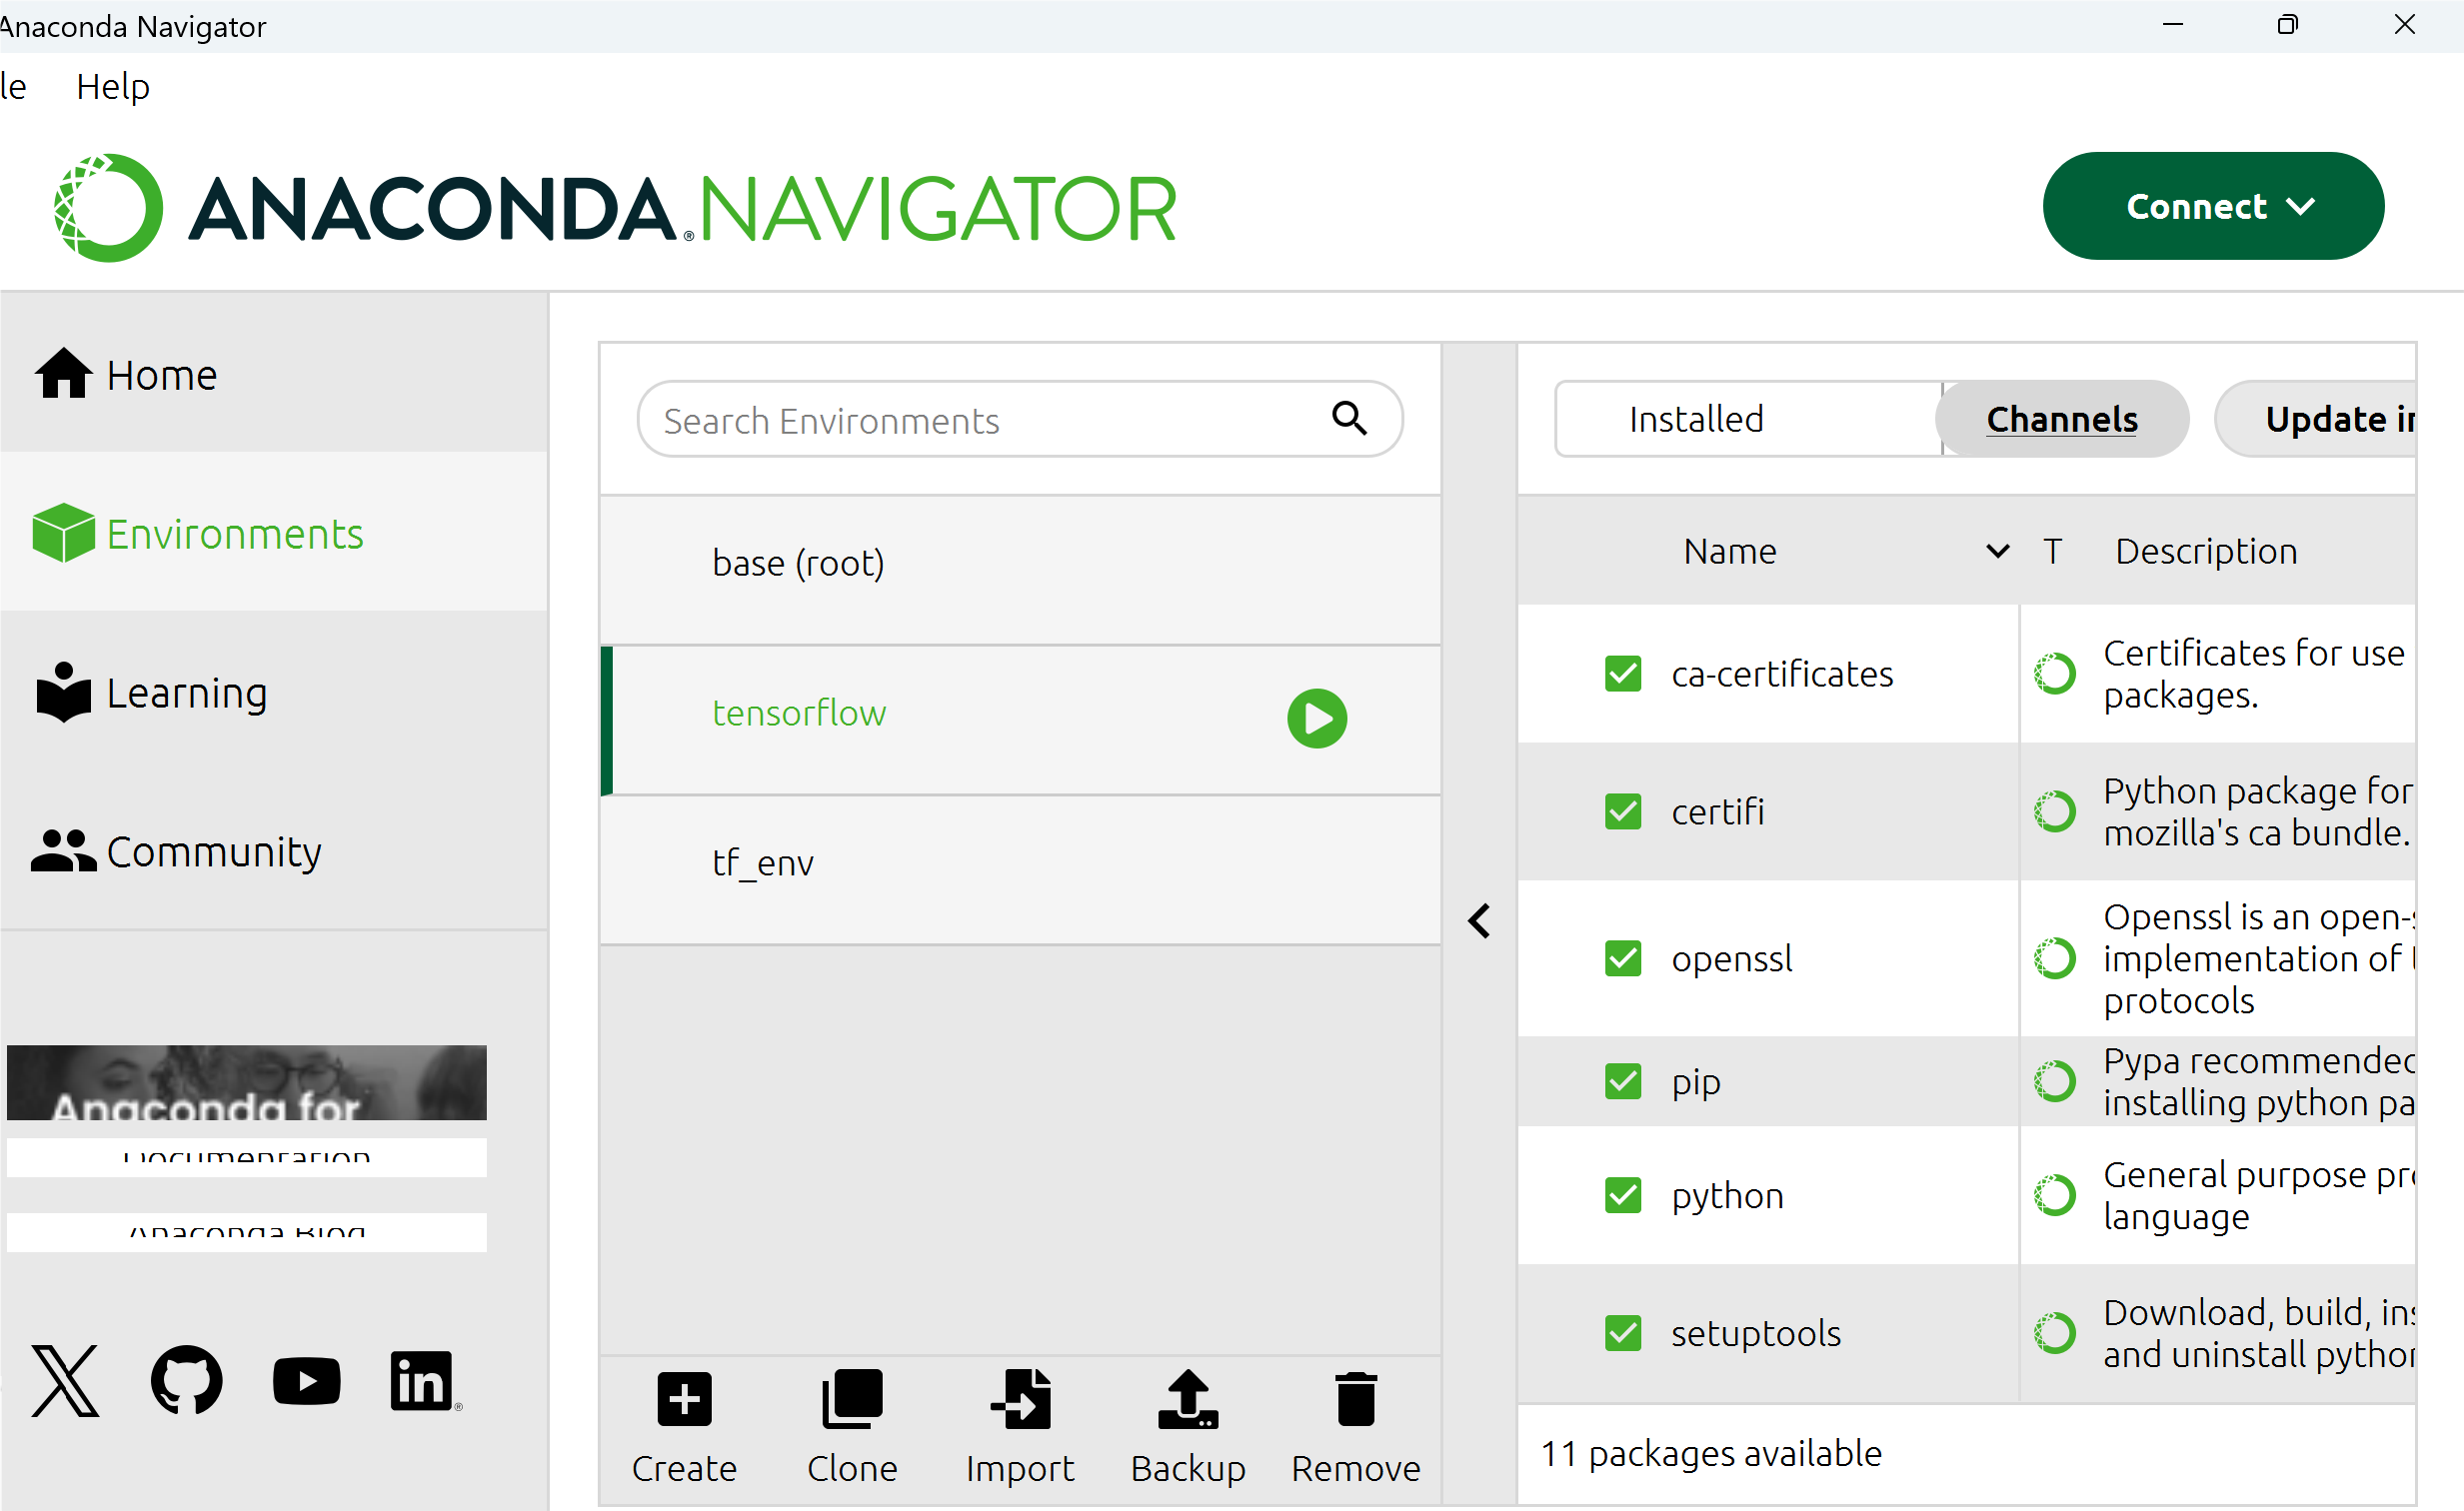Screen dimensions: 2464x1511
Task: Open the Connect dropdown button
Action: click(x=2212, y=206)
